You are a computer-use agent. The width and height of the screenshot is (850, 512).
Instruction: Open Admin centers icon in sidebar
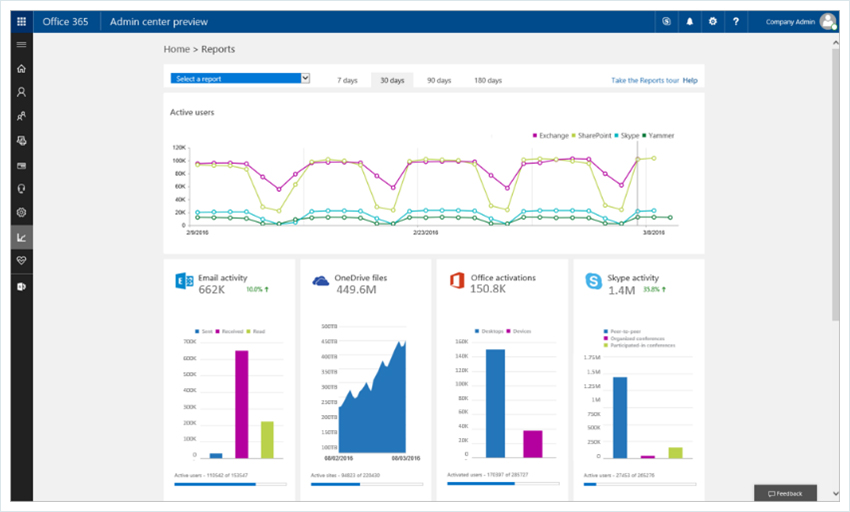[21, 286]
